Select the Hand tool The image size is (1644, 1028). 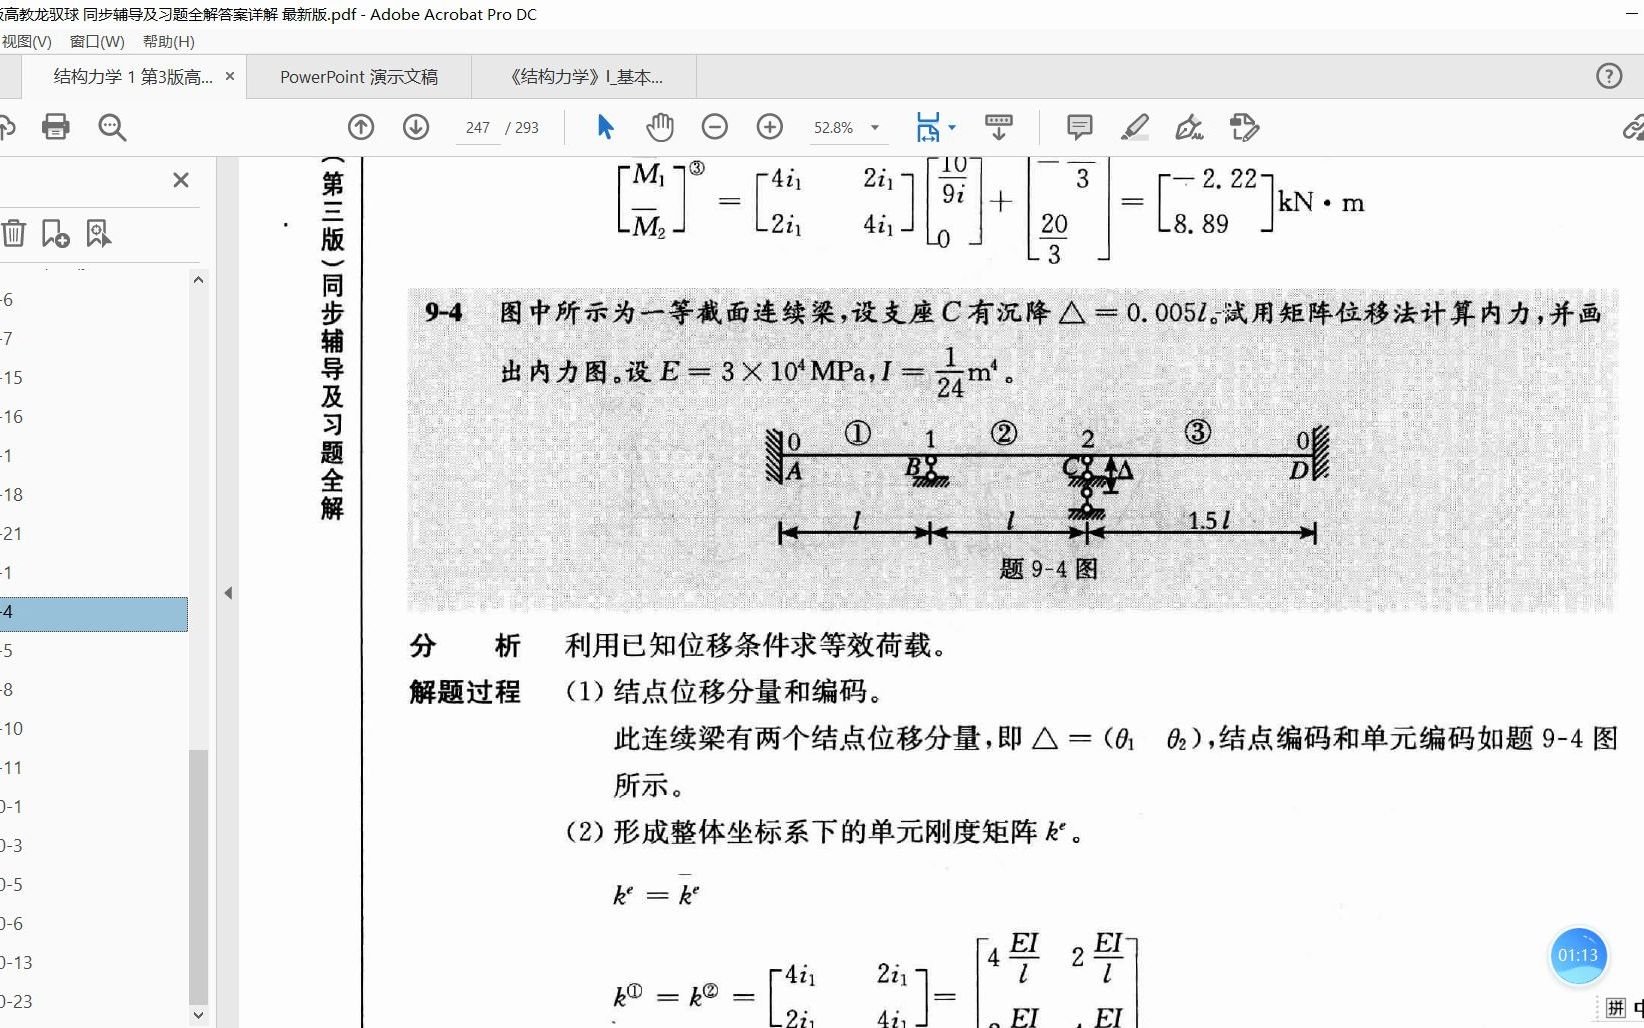[x=659, y=127]
